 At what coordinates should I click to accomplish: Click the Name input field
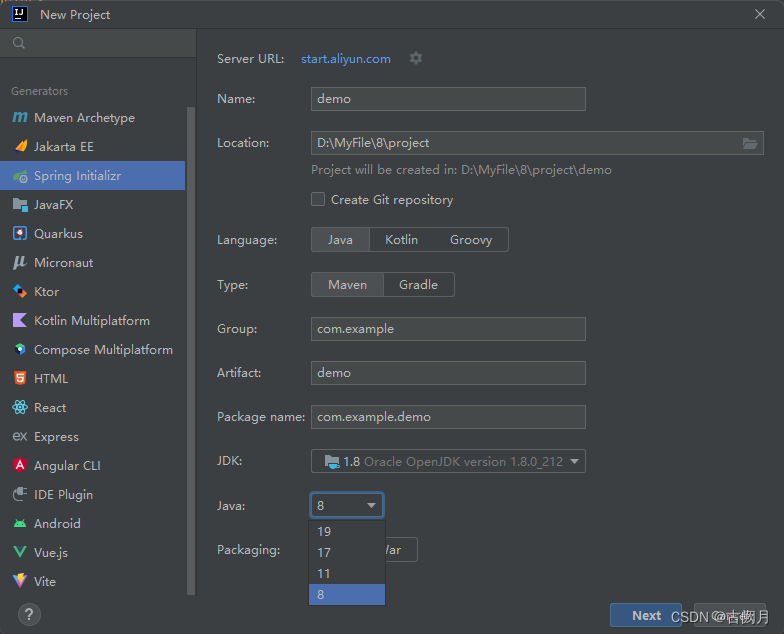click(x=448, y=99)
